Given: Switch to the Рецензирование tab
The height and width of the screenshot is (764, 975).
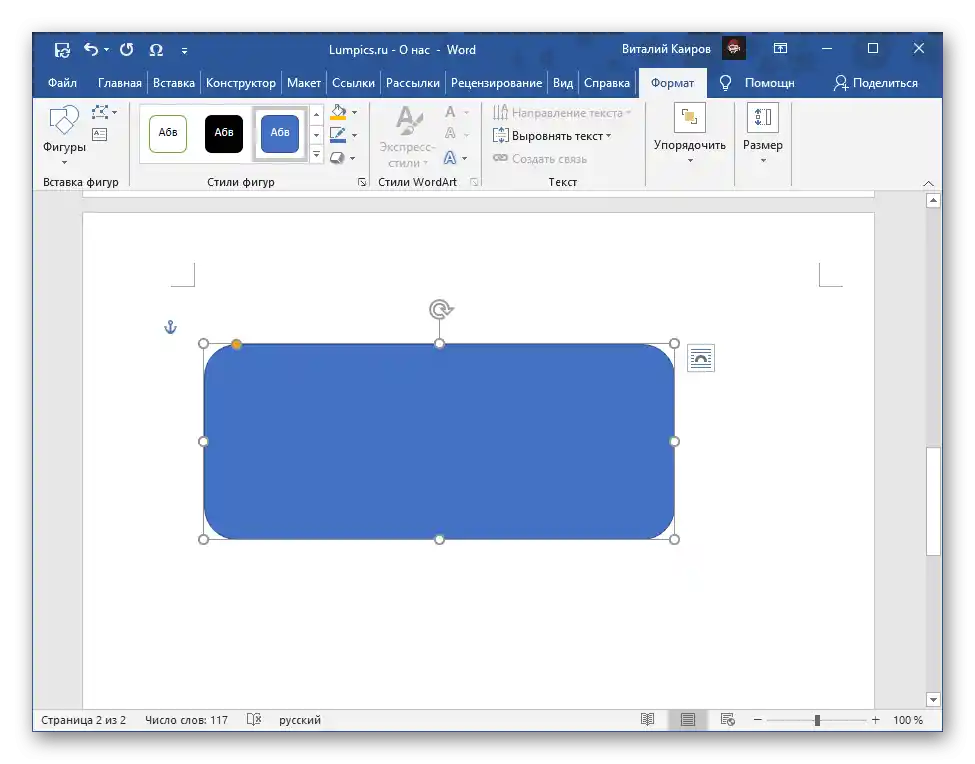Looking at the screenshot, I should (496, 83).
